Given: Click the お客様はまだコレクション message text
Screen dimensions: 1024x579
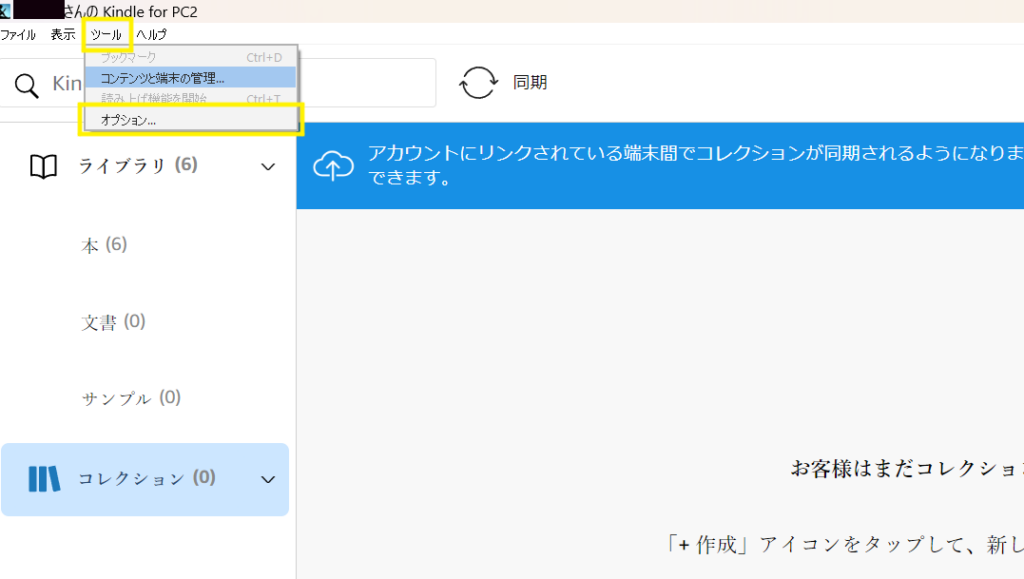Looking at the screenshot, I should [x=907, y=468].
